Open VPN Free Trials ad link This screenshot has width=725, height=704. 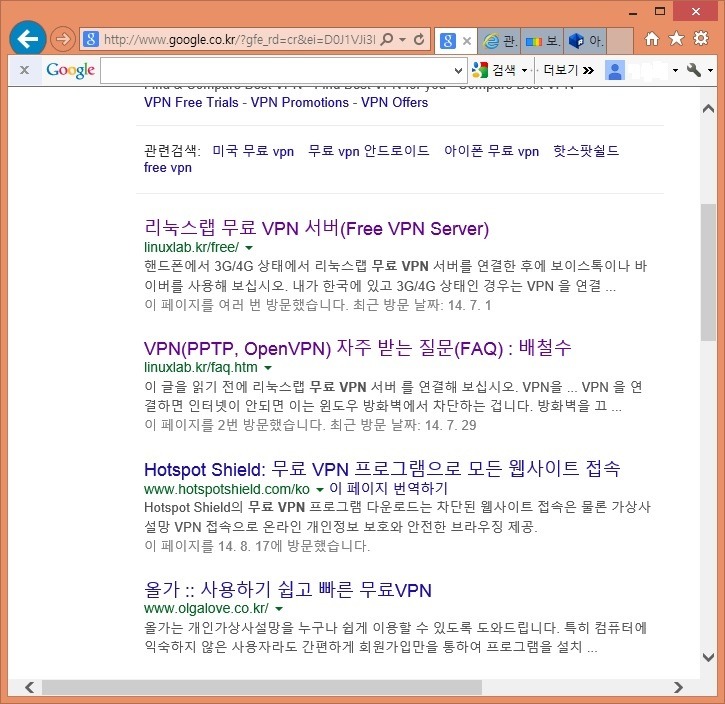(x=191, y=102)
